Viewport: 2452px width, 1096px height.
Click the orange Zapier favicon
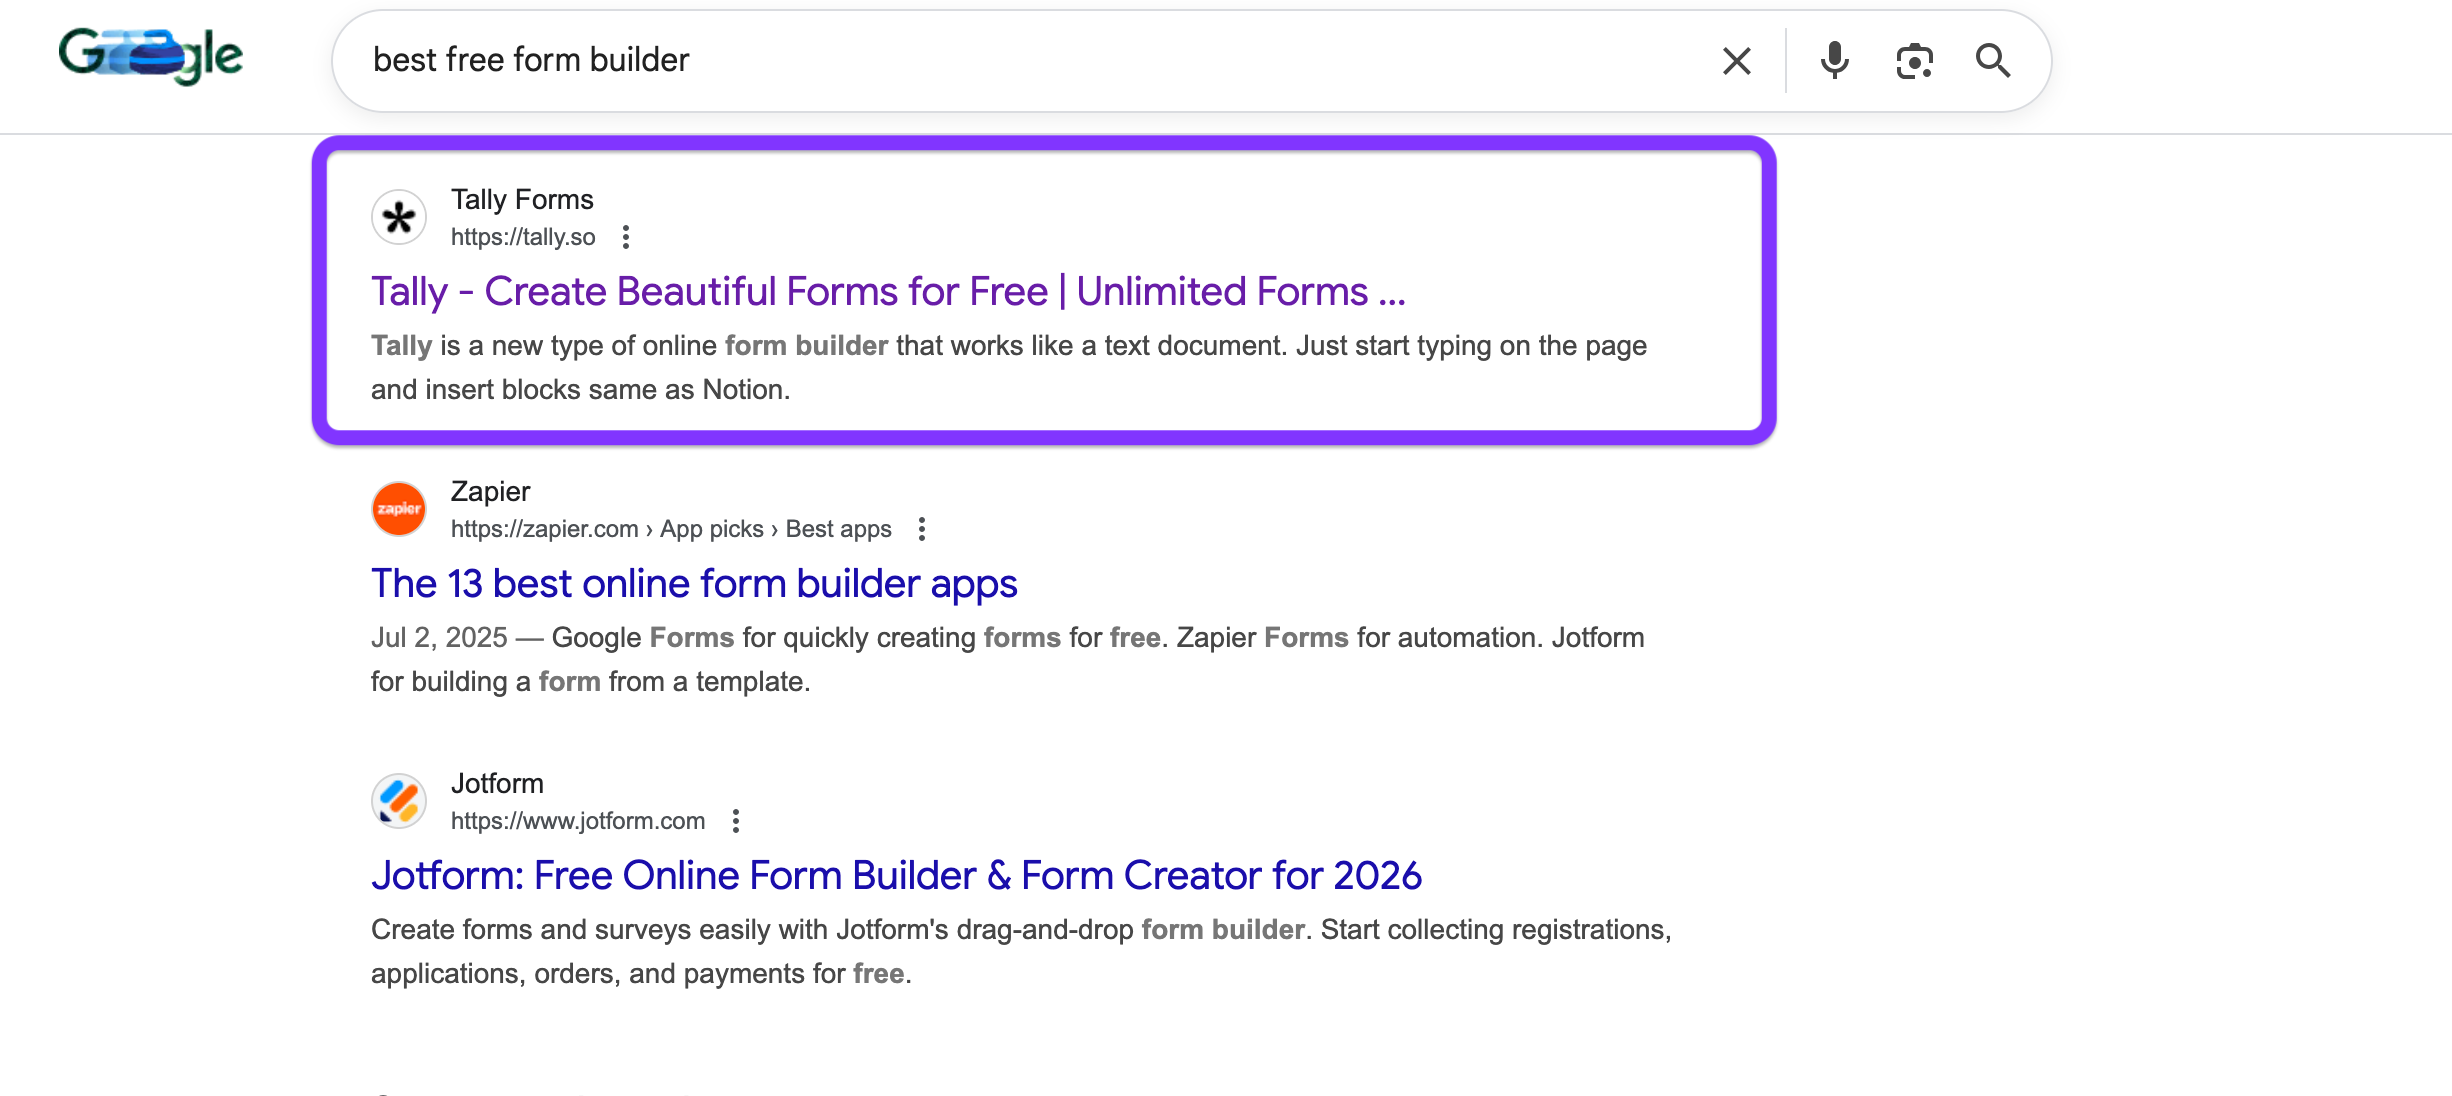pos(399,509)
